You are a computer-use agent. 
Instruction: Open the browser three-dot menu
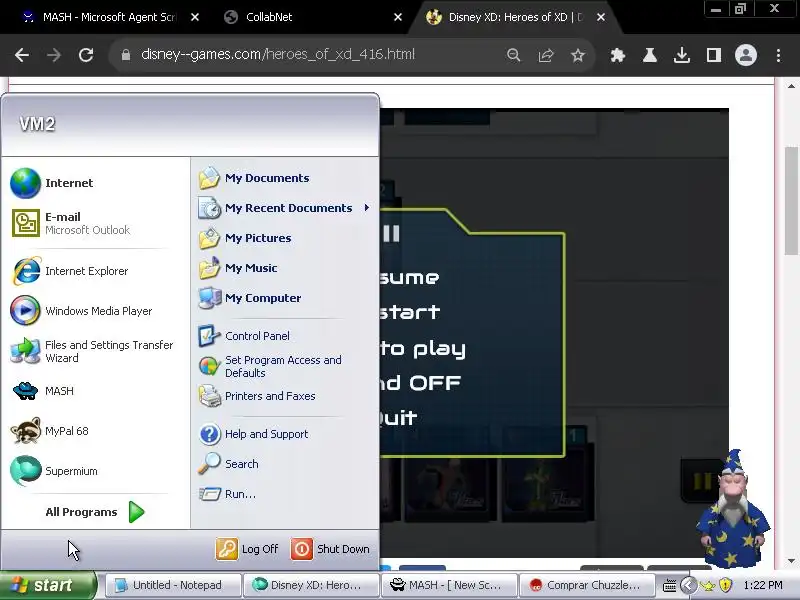[779, 55]
